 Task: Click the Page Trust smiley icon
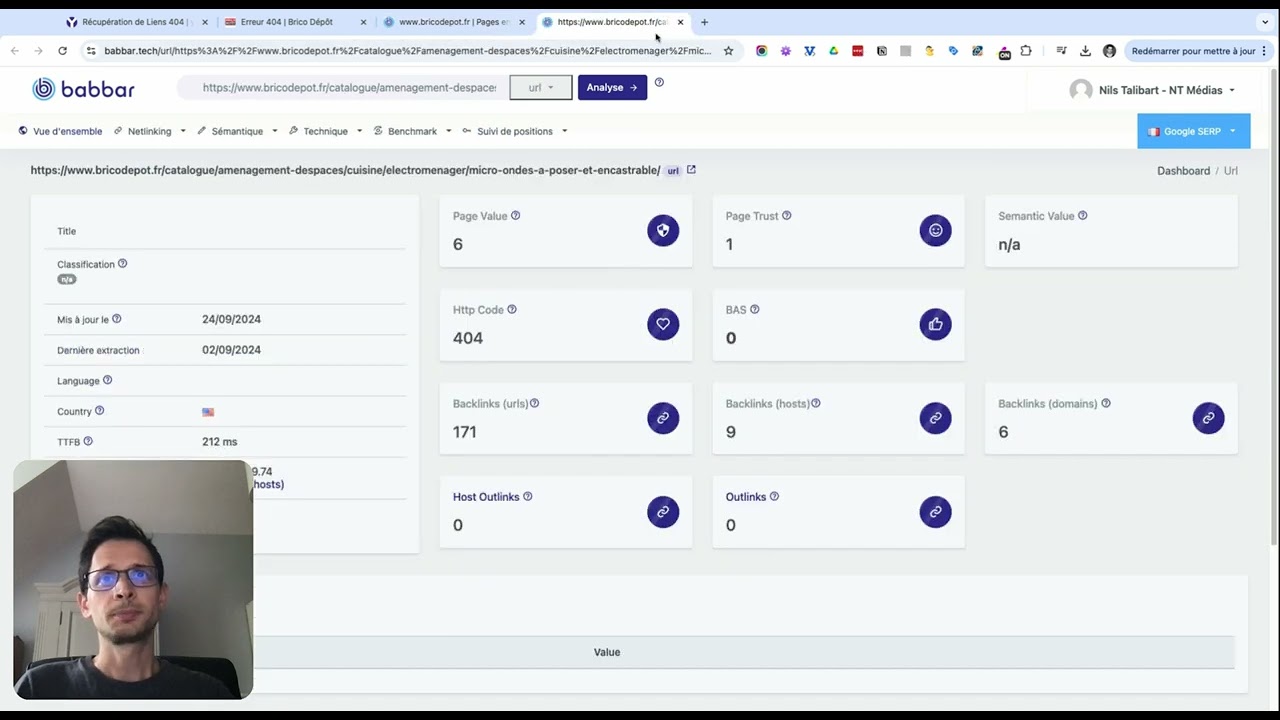[x=936, y=230]
